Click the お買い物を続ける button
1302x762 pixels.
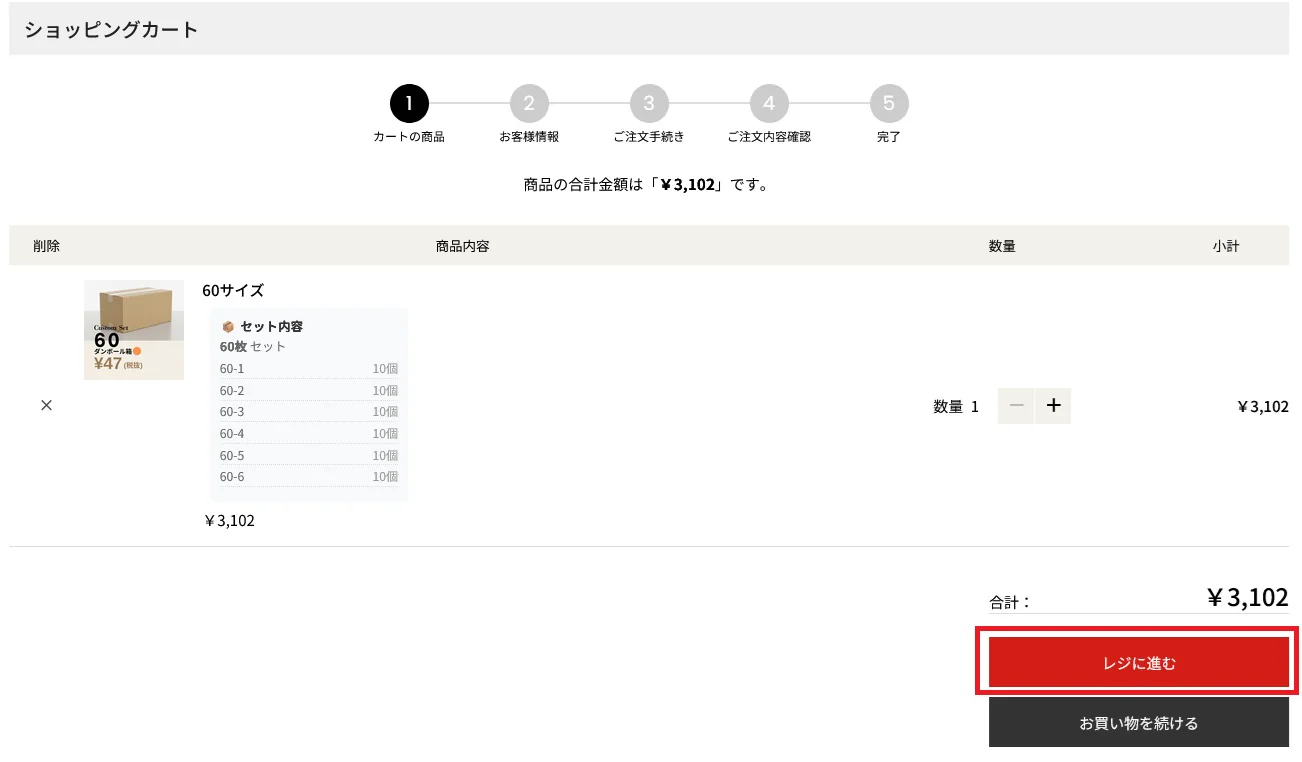coord(1139,722)
